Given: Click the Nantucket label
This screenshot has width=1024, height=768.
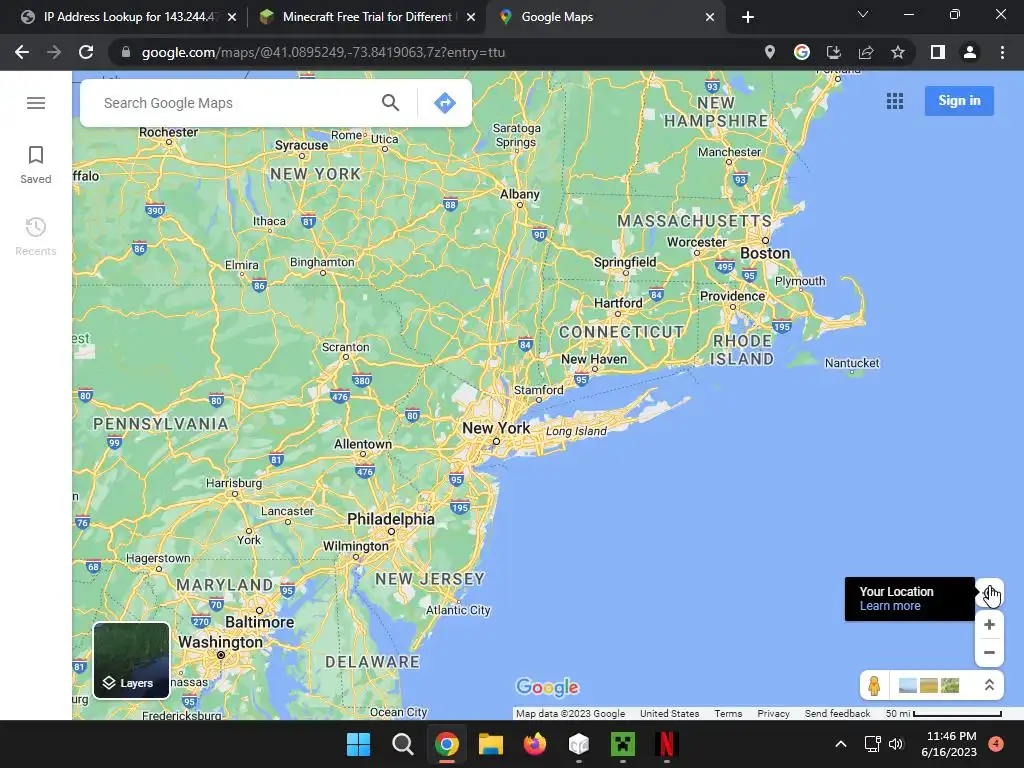Looking at the screenshot, I should point(852,363).
